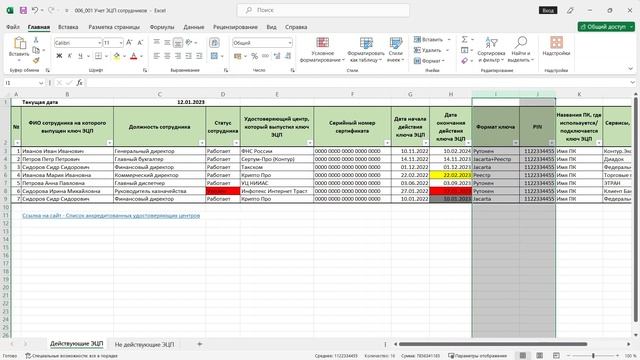
Task: Pick the font color red A swatch
Action: [133, 56]
